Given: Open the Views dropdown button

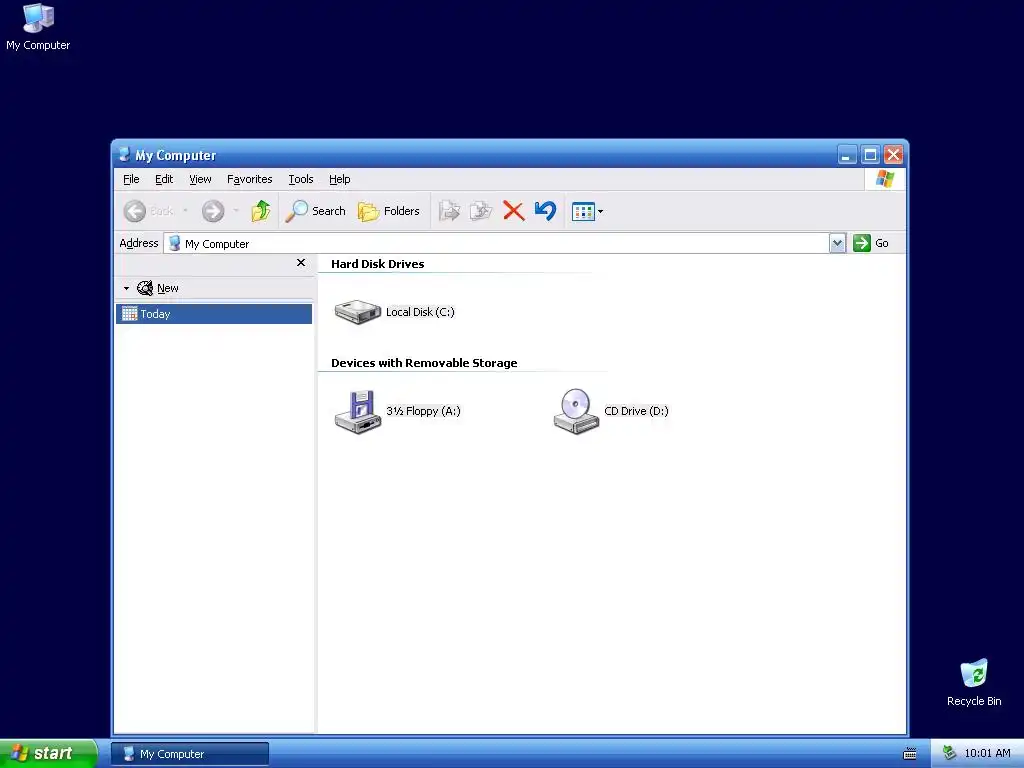Looking at the screenshot, I should click(x=587, y=211).
